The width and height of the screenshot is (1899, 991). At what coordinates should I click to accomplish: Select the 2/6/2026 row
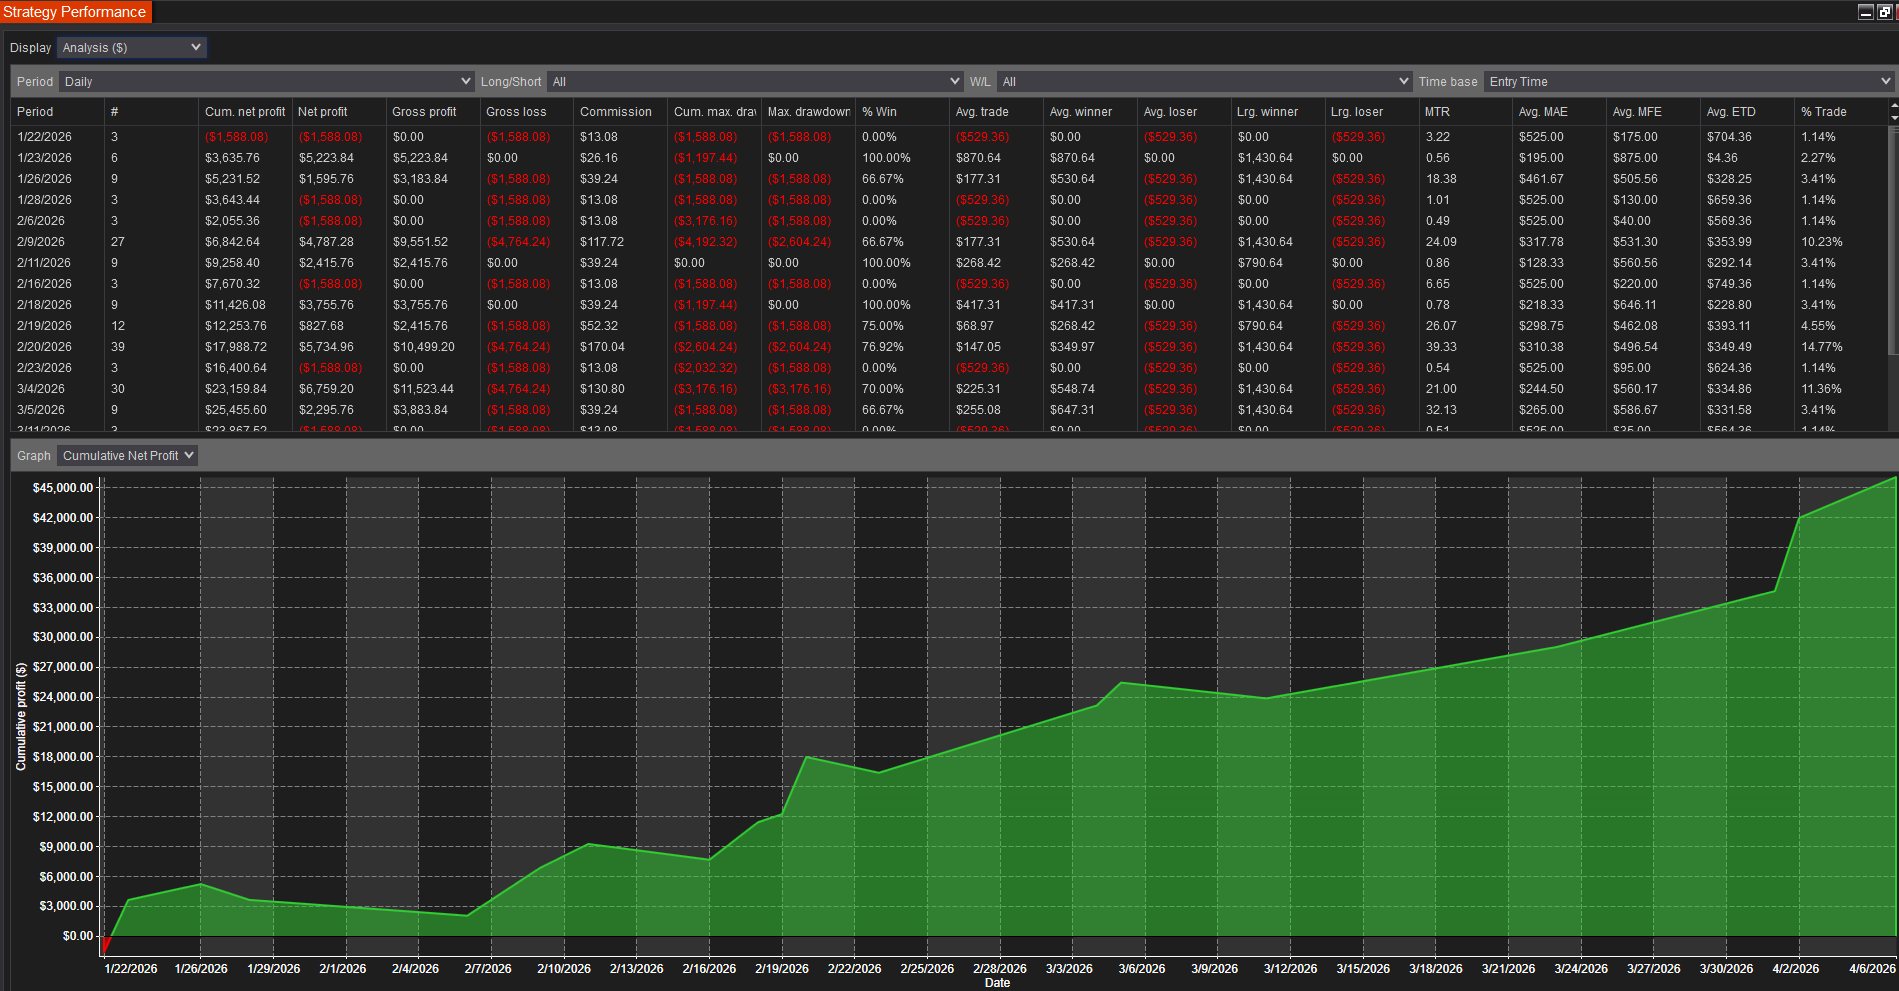tap(949, 221)
